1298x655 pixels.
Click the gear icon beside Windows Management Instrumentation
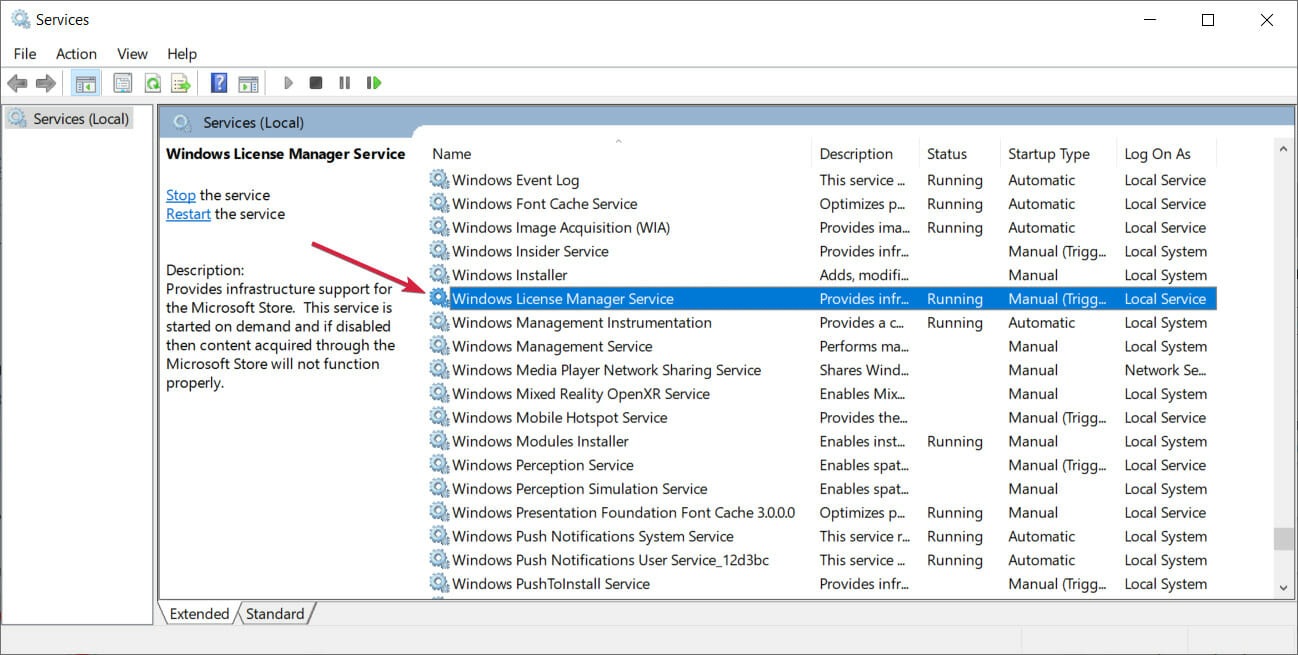(x=439, y=323)
